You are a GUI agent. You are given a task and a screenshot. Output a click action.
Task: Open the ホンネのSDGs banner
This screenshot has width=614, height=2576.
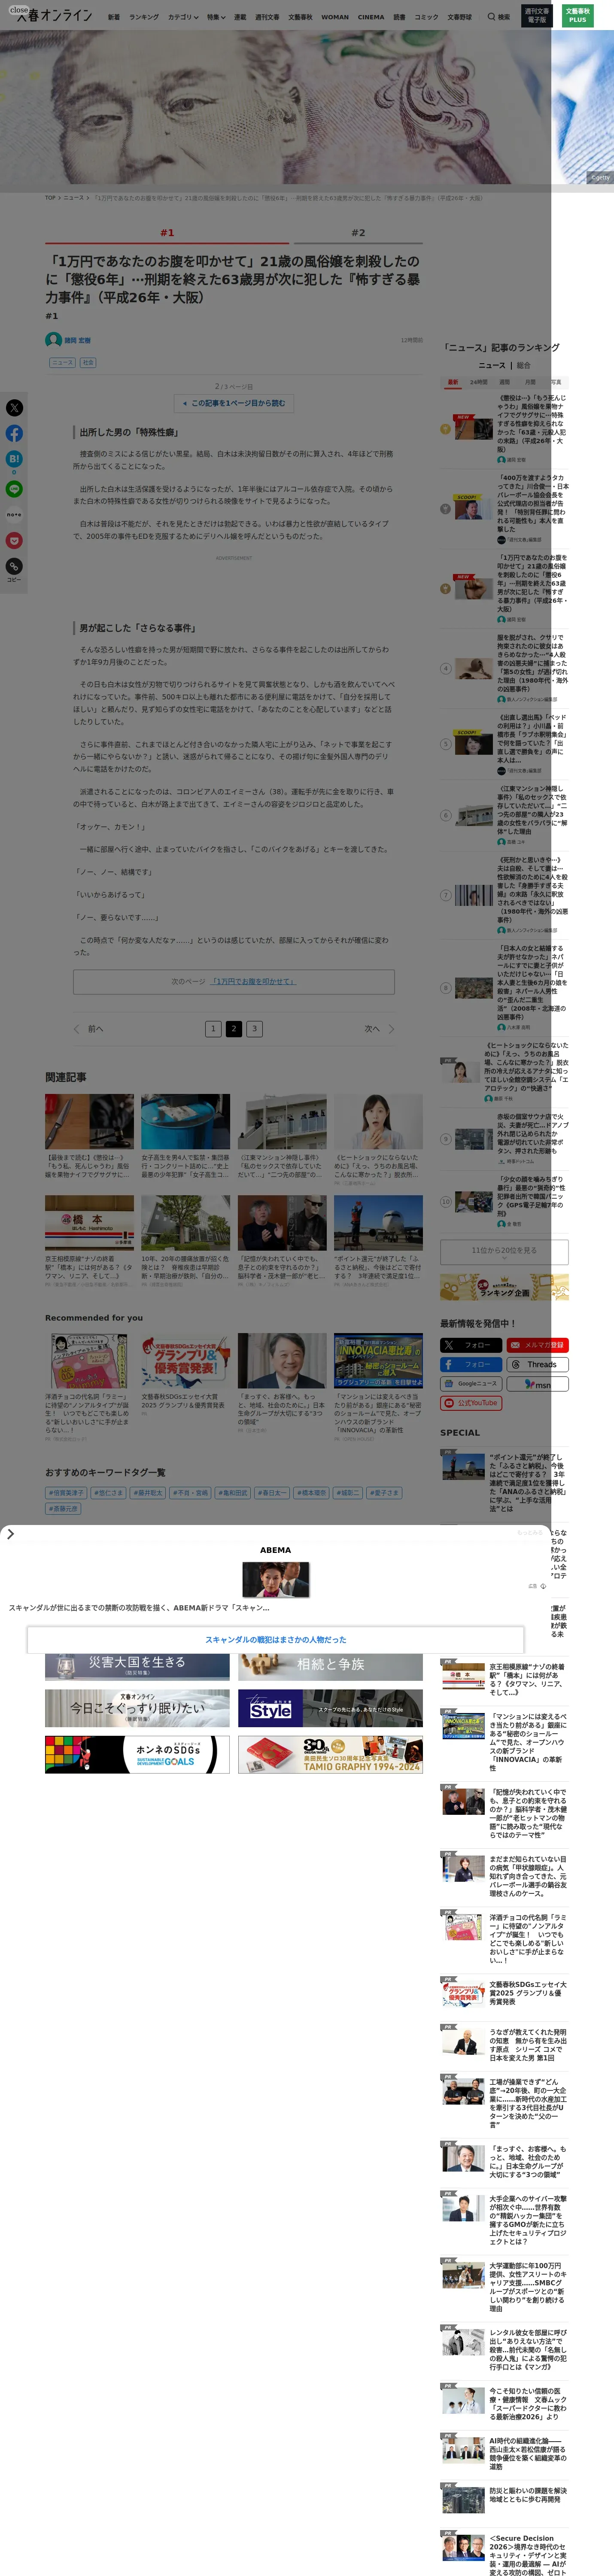[x=137, y=1755]
